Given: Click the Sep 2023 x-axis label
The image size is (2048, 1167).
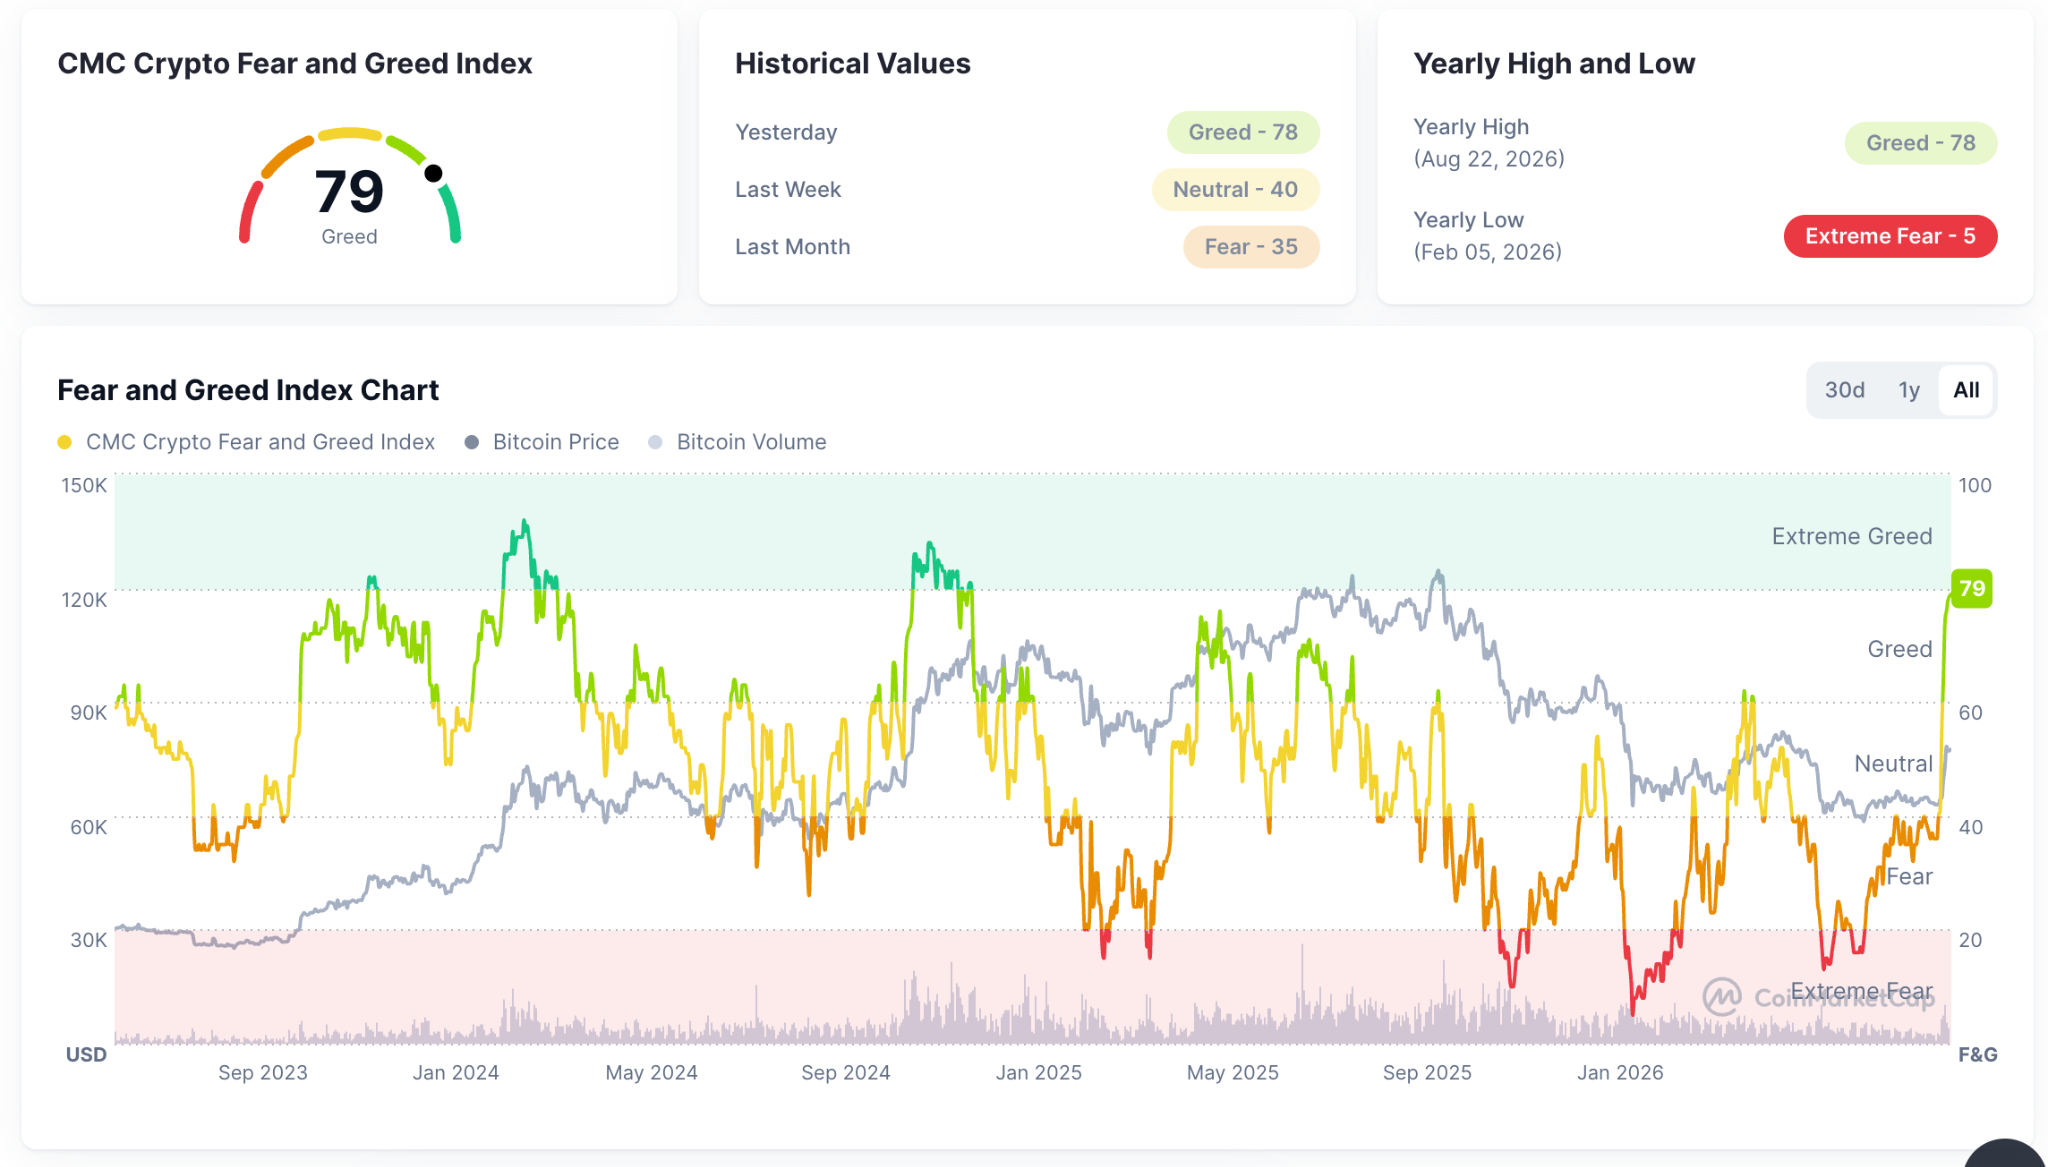Looking at the screenshot, I should (x=263, y=1072).
